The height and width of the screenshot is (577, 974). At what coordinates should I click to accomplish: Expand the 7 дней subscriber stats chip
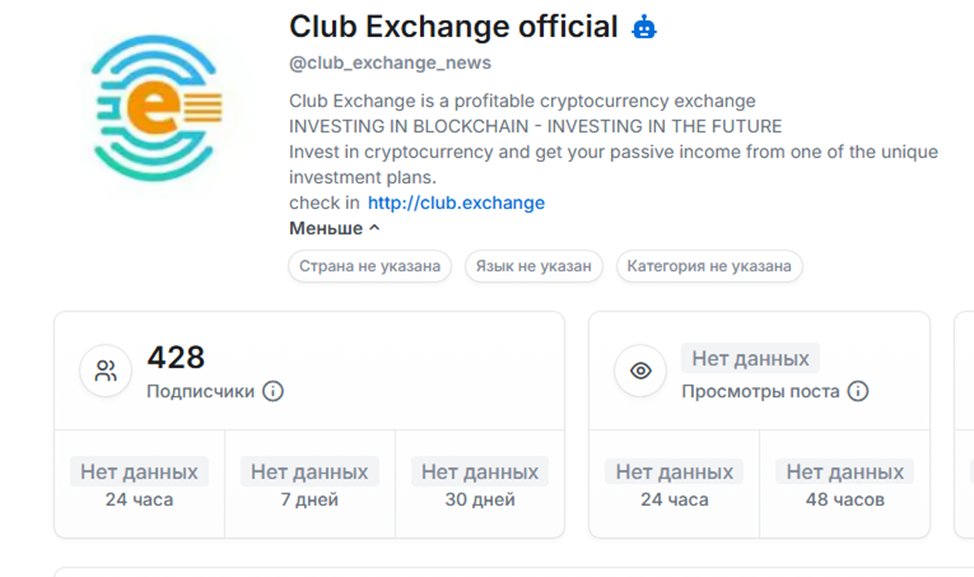(x=308, y=471)
